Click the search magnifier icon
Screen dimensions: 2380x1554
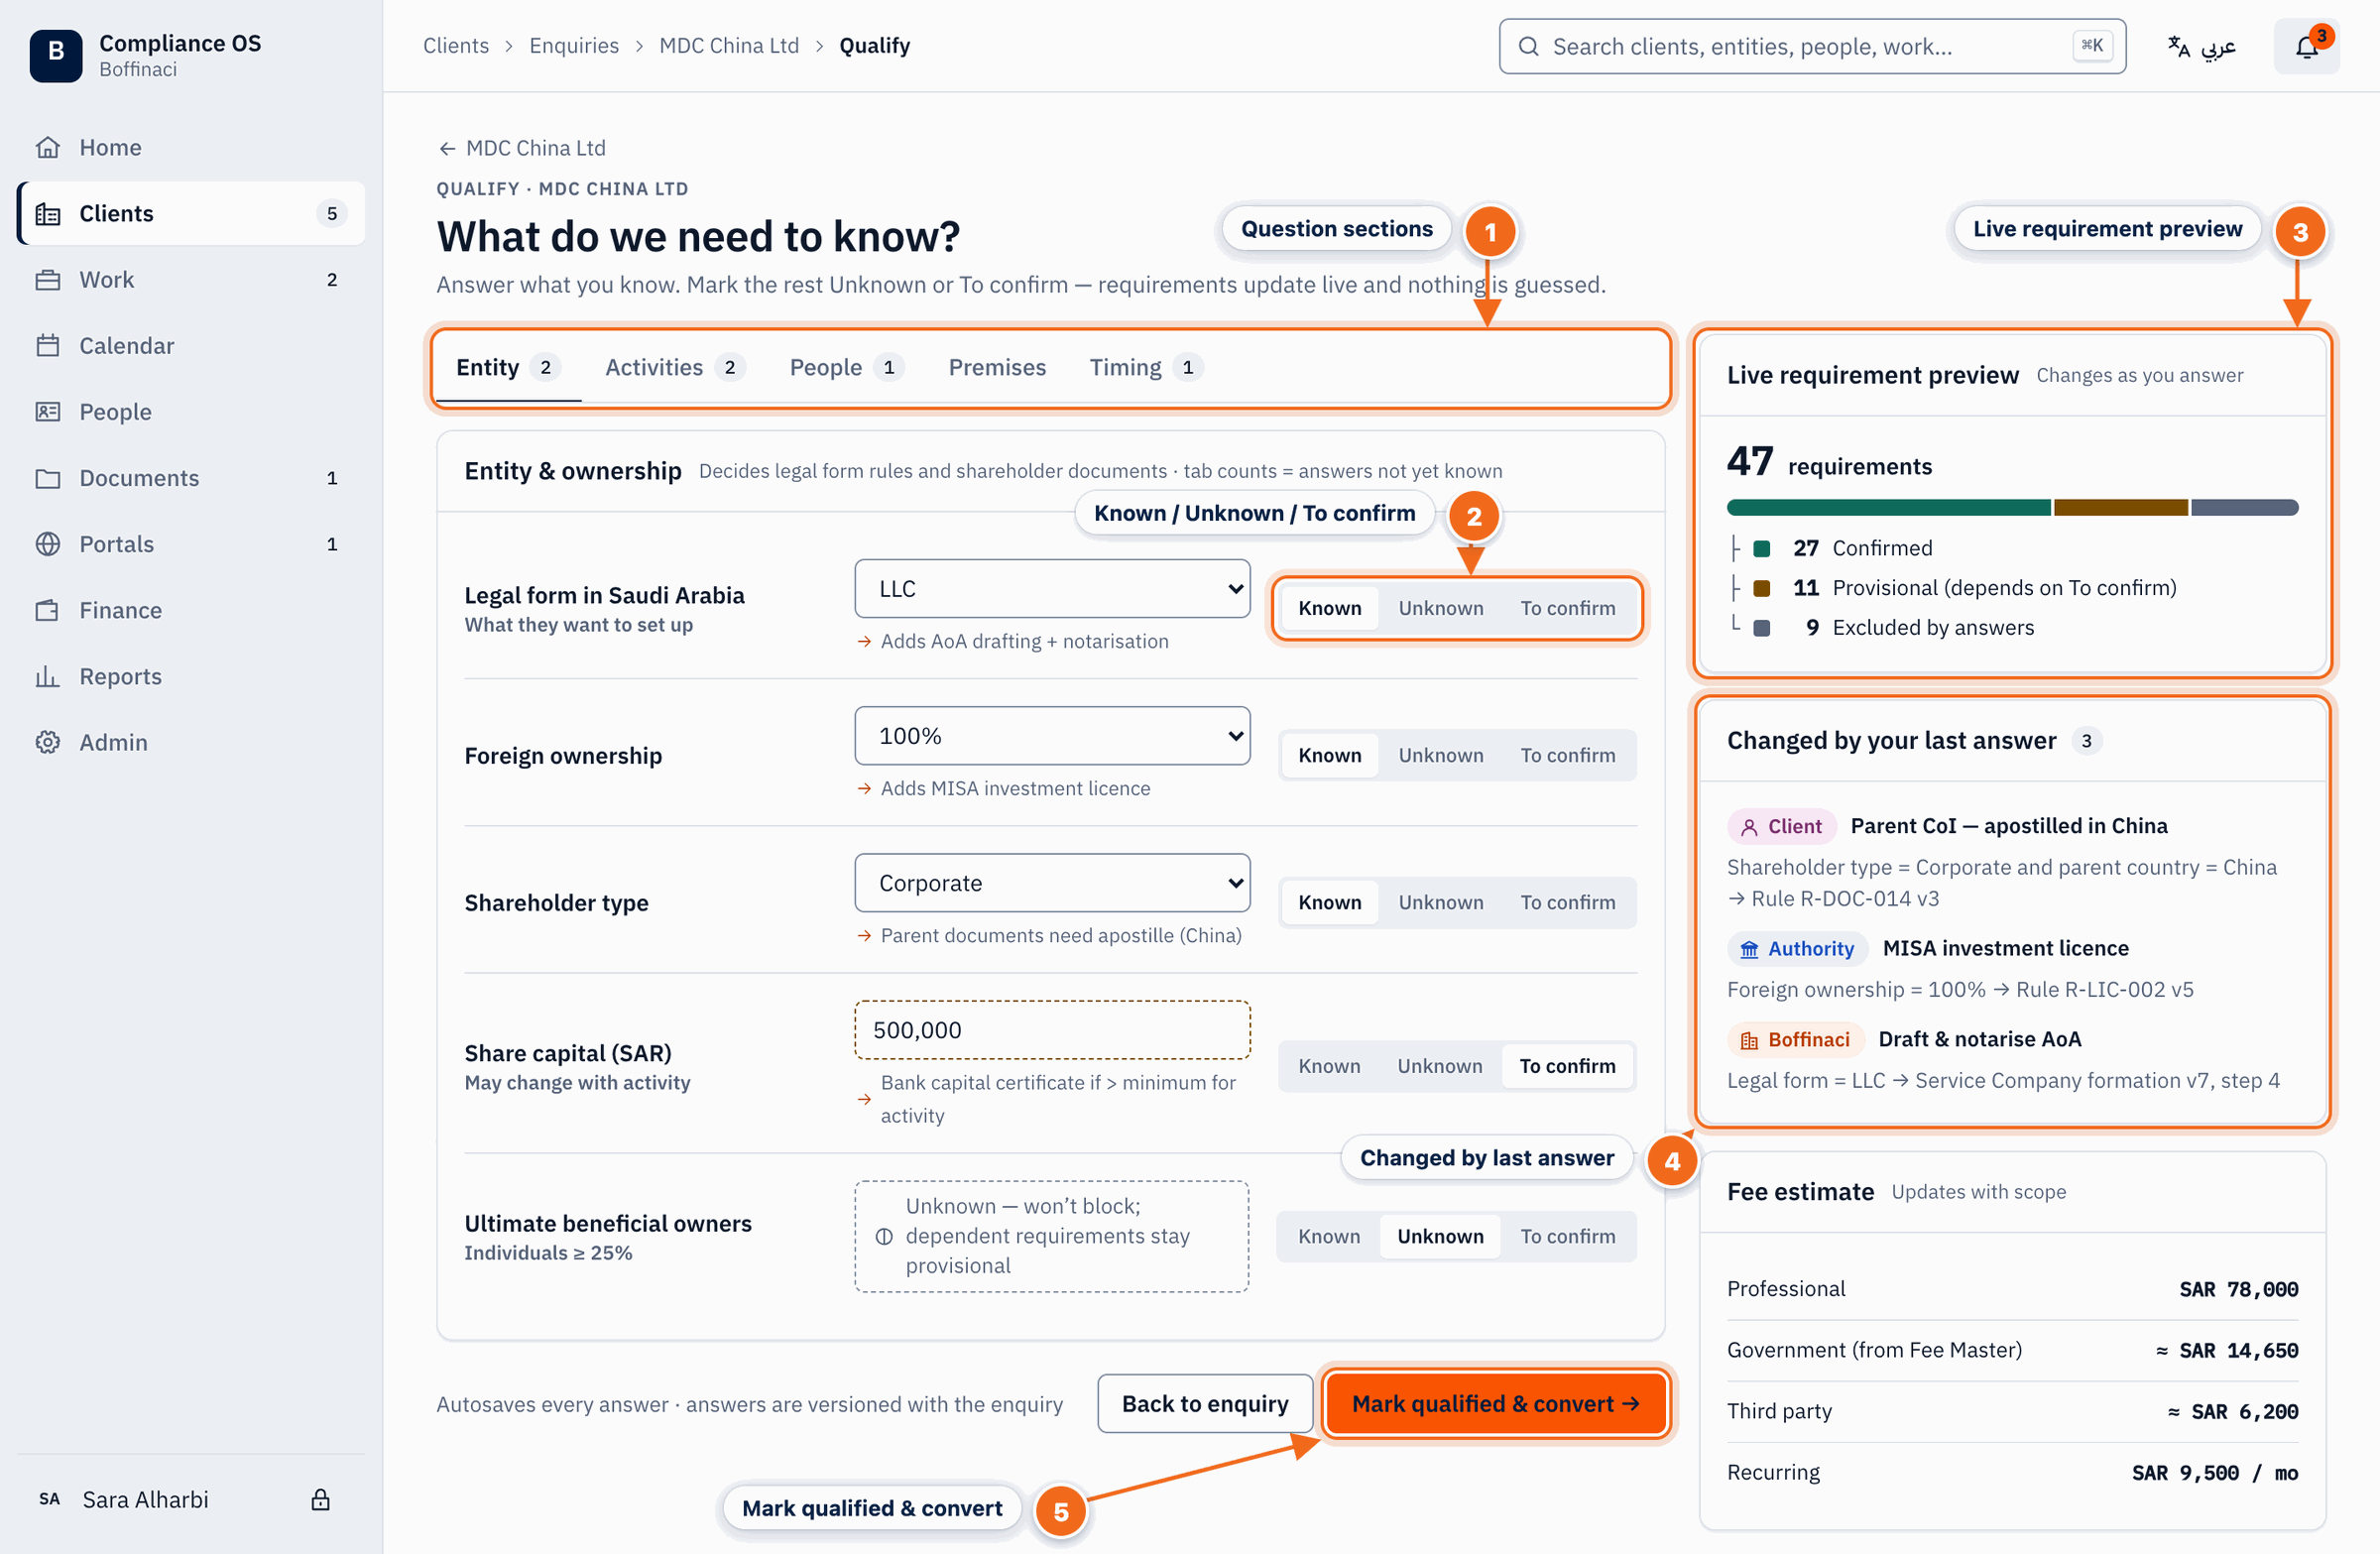click(1528, 46)
